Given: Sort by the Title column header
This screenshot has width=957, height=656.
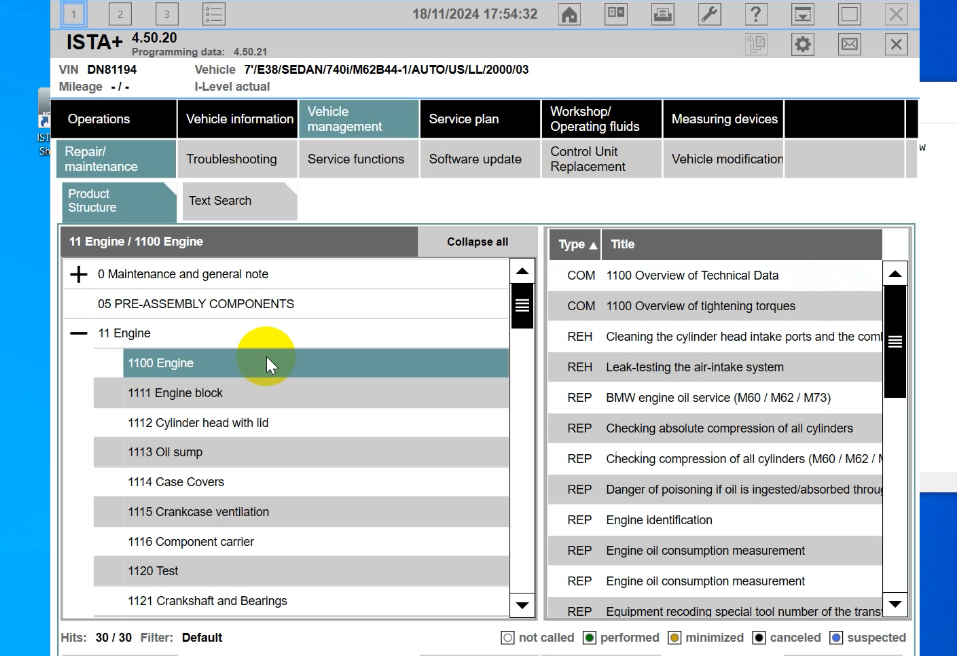Looking at the screenshot, I should (x=742, y=244).
